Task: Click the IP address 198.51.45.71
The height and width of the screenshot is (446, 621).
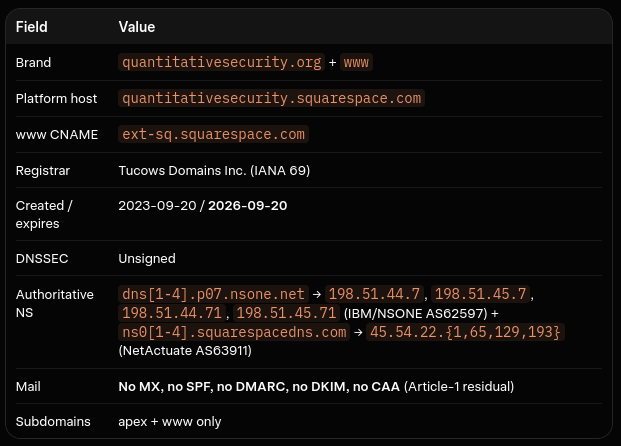Action: click(286, 313)
